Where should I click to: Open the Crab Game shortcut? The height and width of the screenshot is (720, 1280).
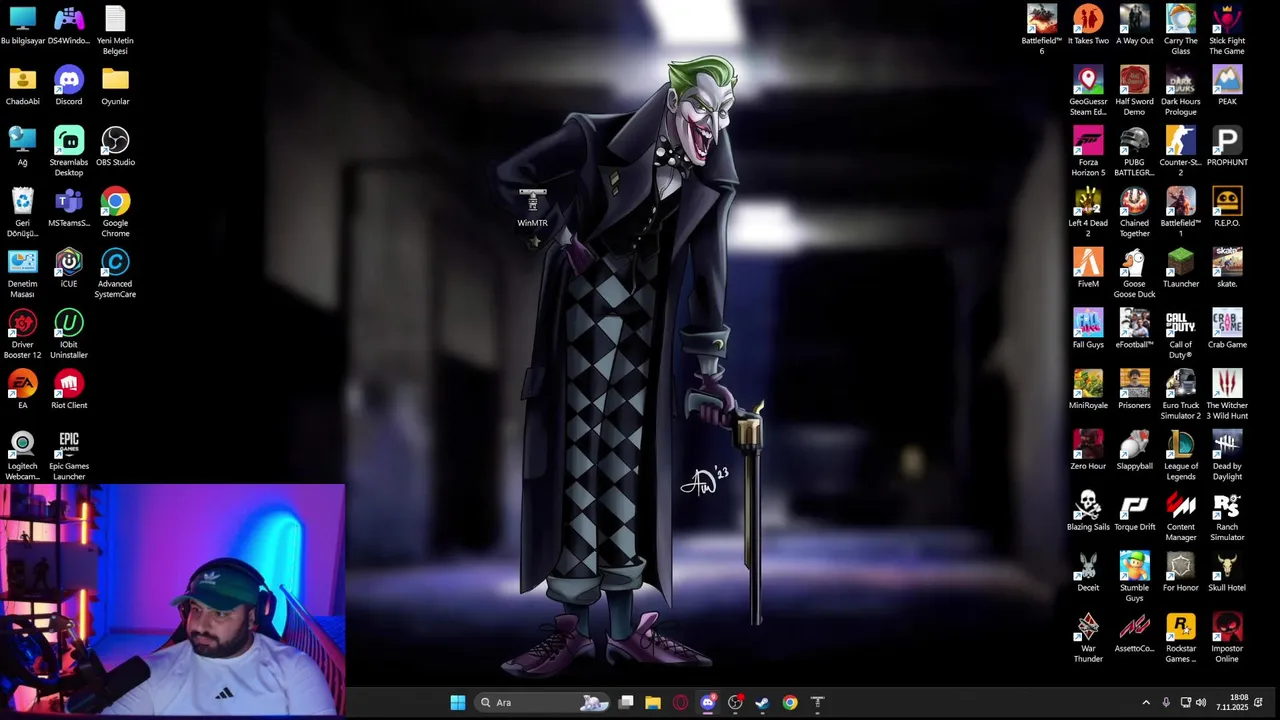[x=1227, y=330]
